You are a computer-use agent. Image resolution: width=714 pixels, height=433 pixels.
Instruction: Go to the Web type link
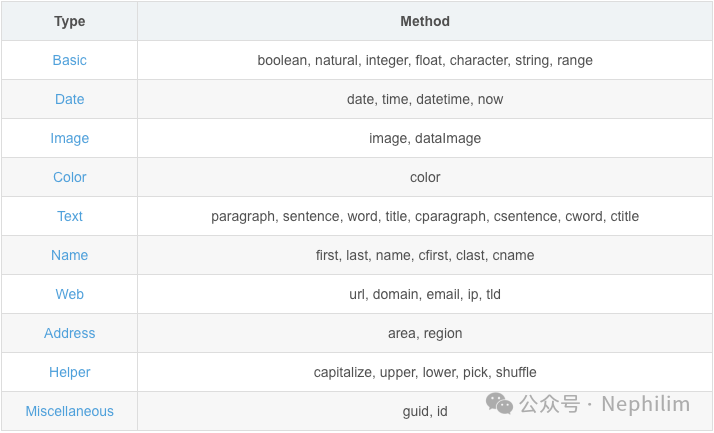70,294
